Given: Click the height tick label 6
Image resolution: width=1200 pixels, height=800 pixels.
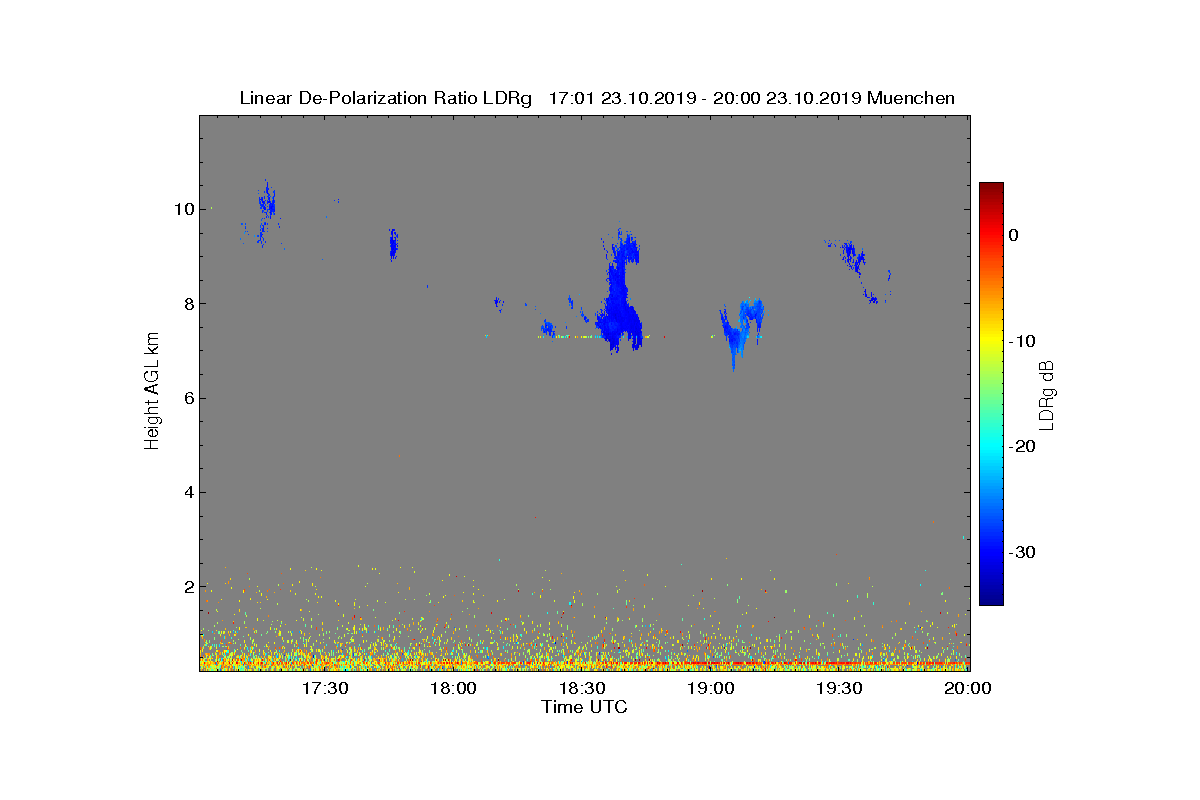Looking at the screenshot, I should [187, 398].
